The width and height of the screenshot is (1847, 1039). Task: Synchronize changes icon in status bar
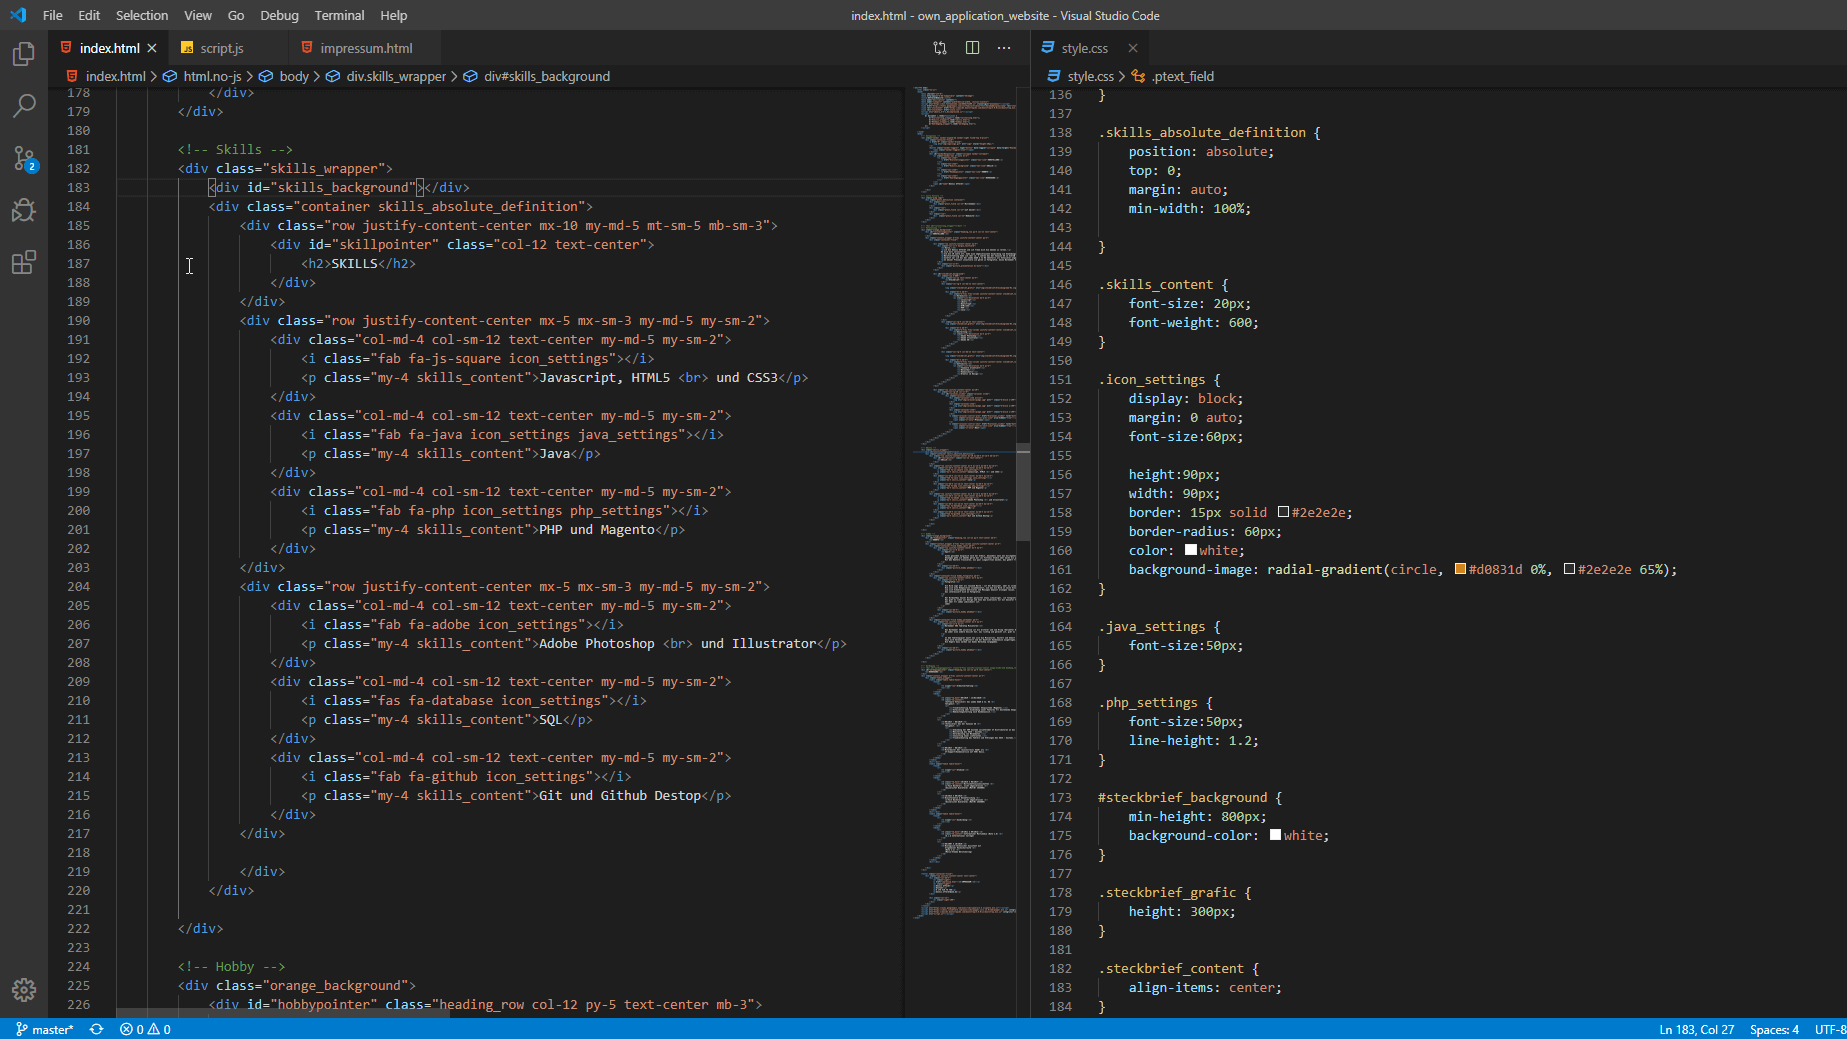(96, 1029)
